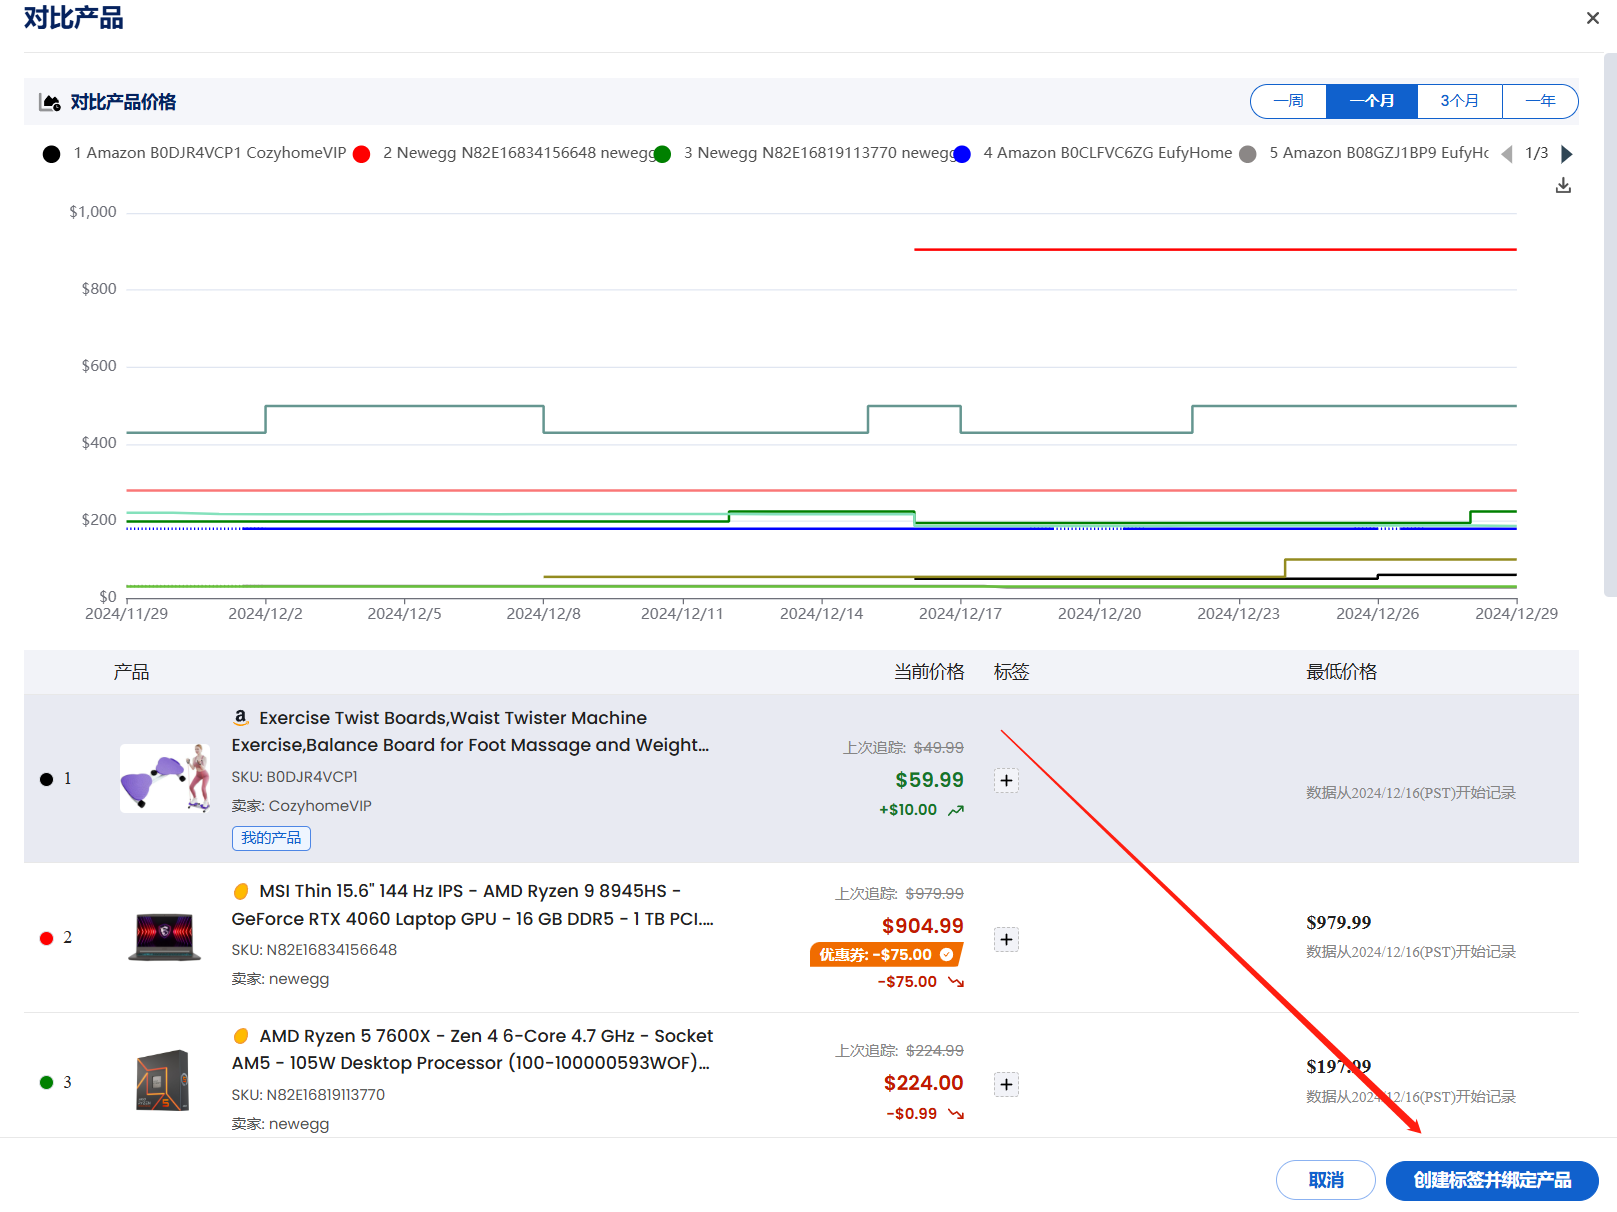Open MSI Thin 15.6" product title link
The image size is (1617, 1212).
472,905
